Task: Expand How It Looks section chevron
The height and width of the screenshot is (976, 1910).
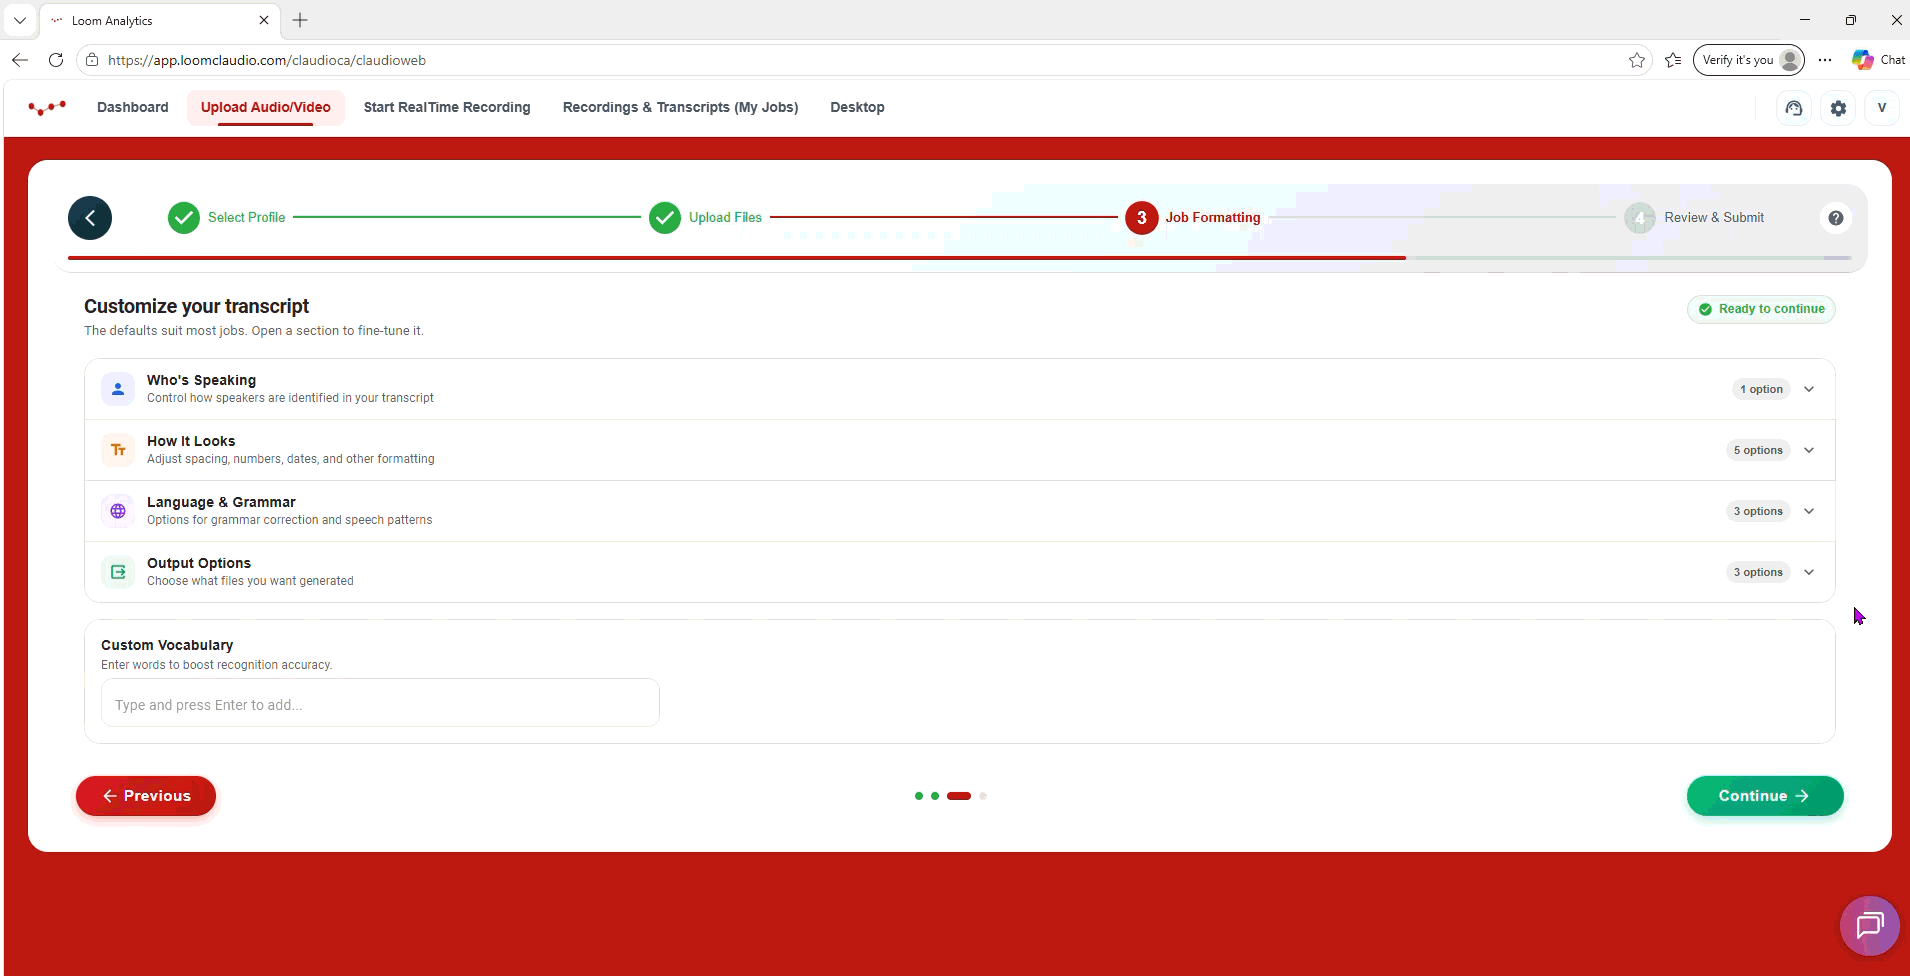Action: 1809,450
